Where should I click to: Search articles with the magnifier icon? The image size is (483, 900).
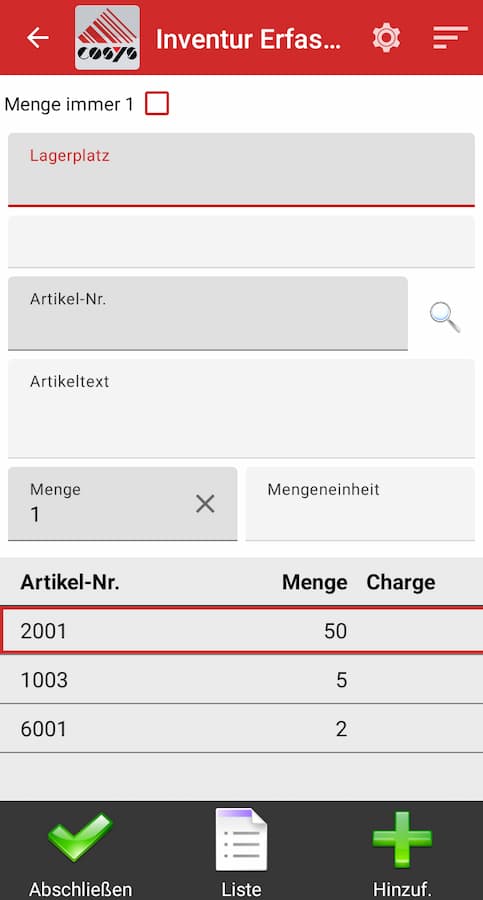pyautogui.click(x=445, y=317)
